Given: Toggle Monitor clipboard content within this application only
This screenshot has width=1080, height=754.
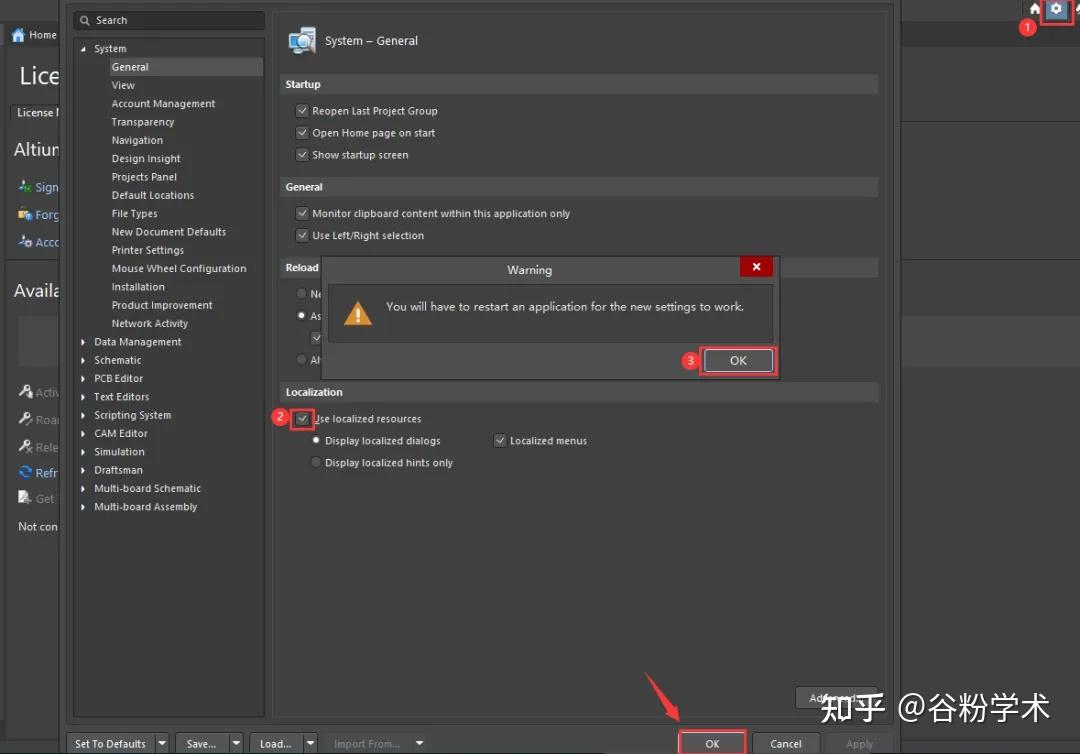Looking at the screenshot, I should pos(302,213).
